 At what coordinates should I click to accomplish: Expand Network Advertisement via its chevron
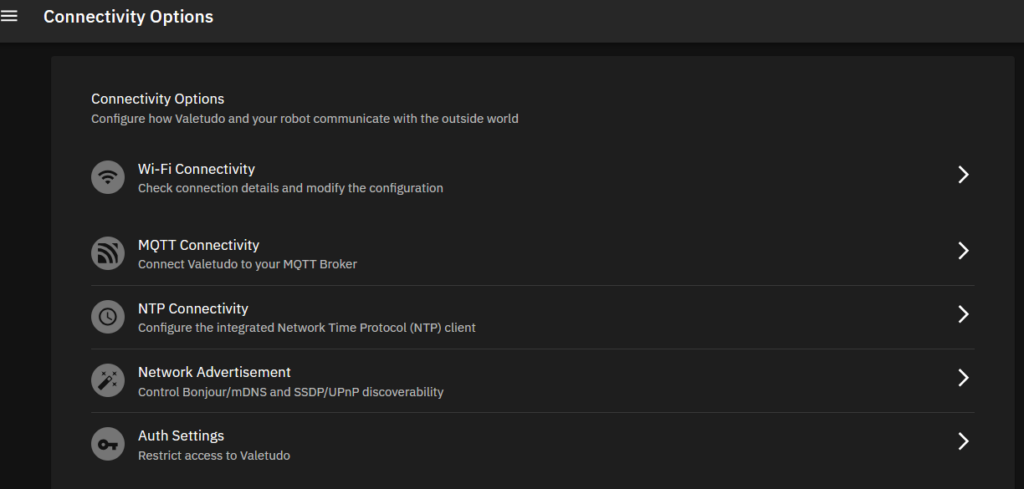pos(963,377)
